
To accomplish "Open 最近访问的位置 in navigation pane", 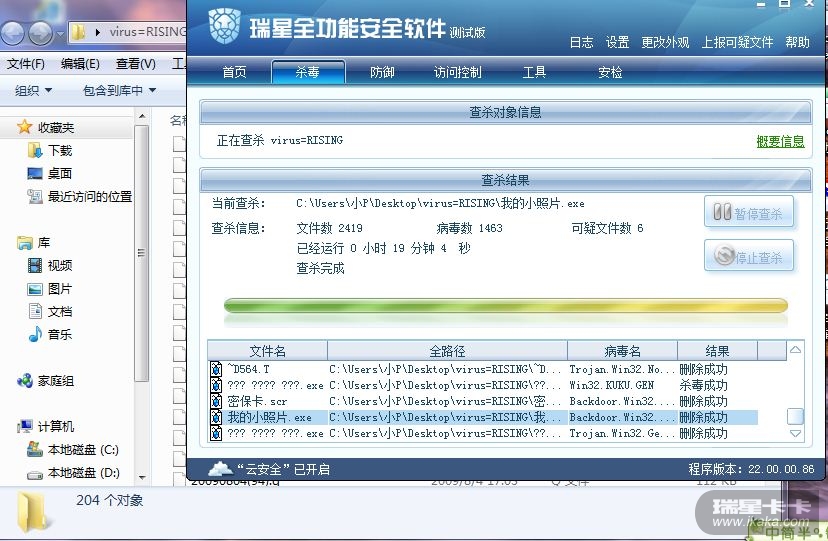I will 90,196.
